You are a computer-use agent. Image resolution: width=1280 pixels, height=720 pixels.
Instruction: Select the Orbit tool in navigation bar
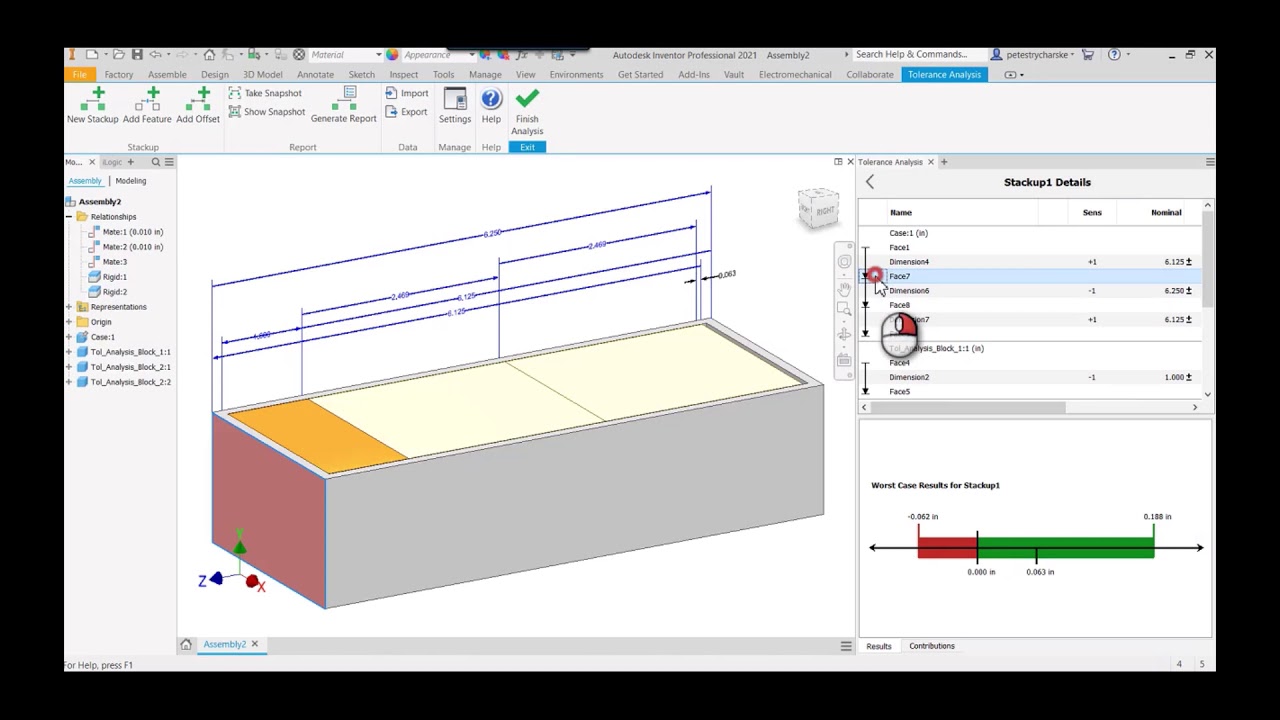pos(844,333)
